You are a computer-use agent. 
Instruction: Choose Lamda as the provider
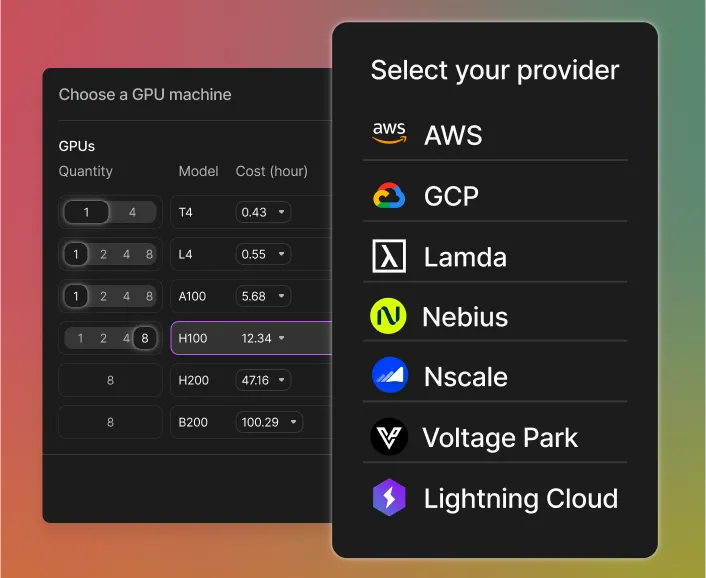coord(495,256)
